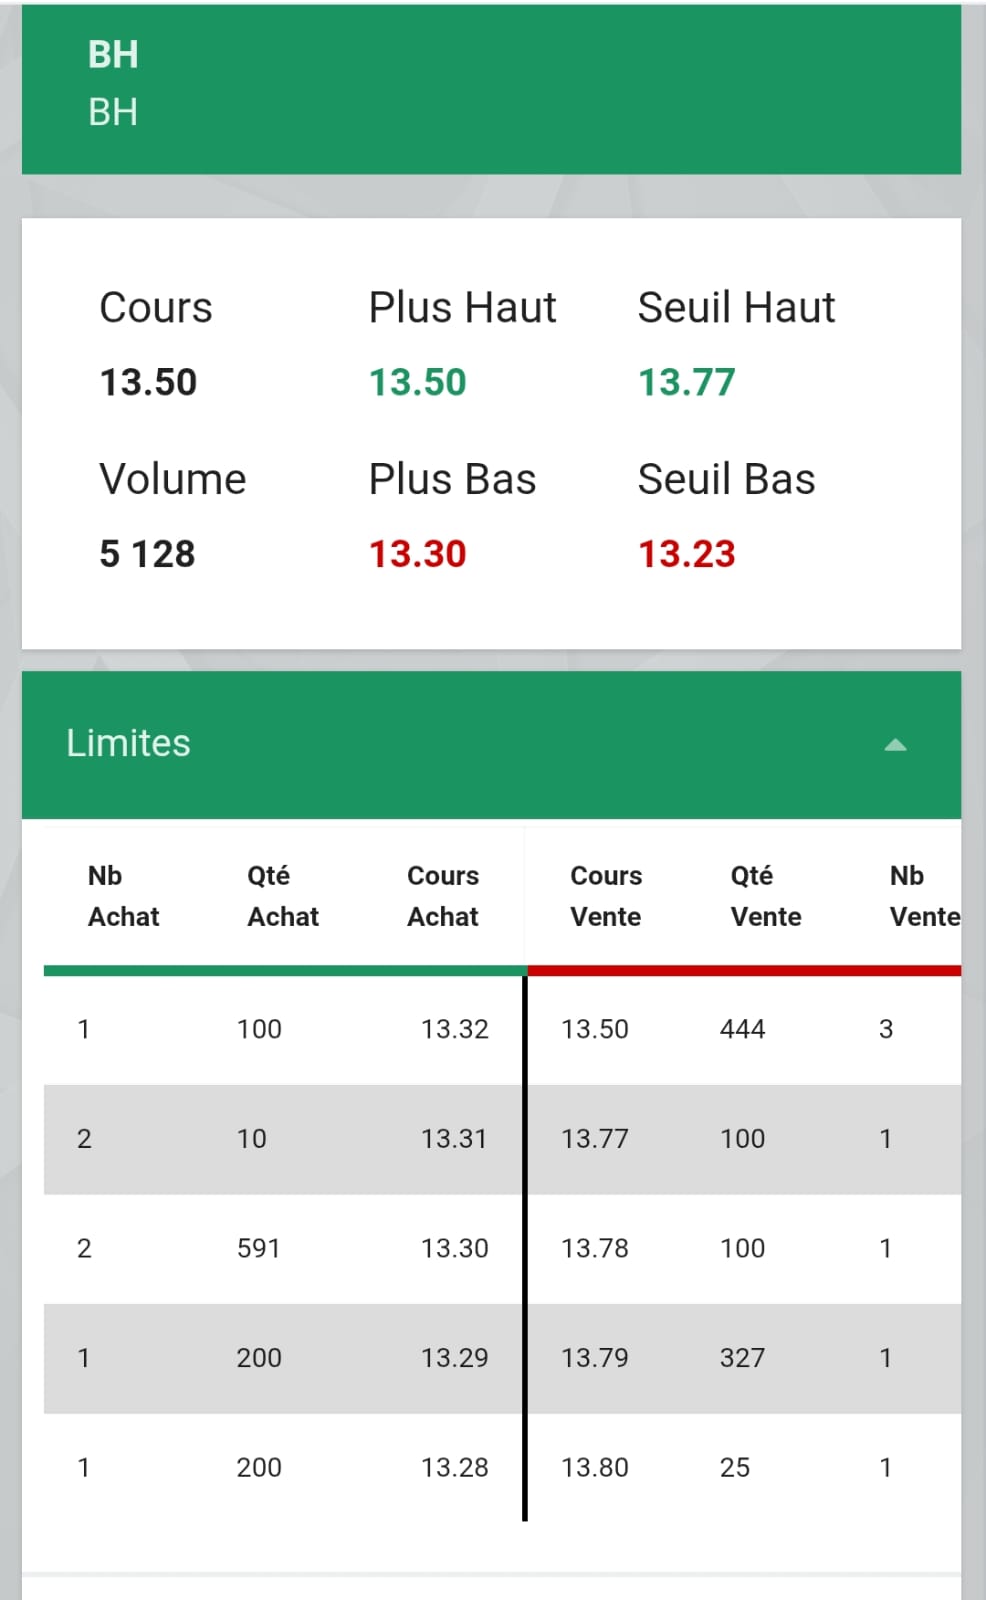Tap the Volume value 5 128
Viewport: 986px width, 1600px height.
coord(147,554)
